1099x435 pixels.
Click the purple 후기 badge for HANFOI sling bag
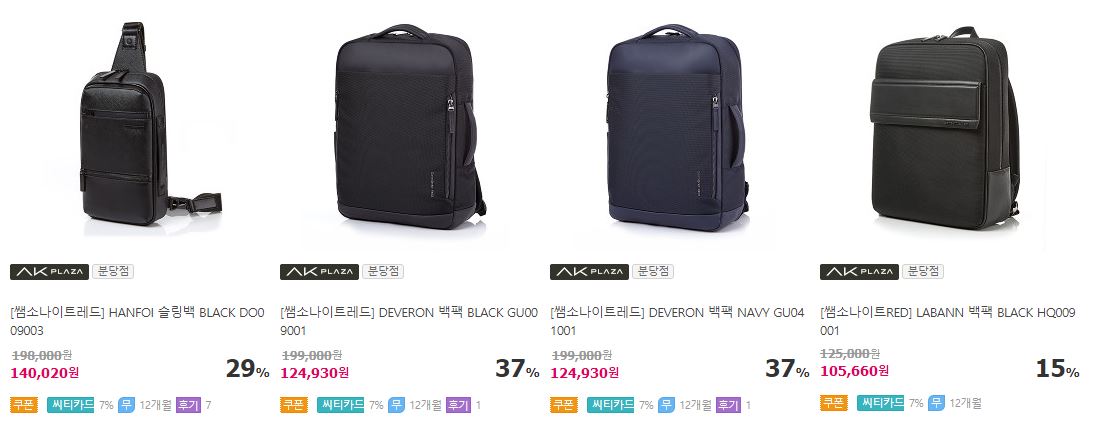coord(188,405)
